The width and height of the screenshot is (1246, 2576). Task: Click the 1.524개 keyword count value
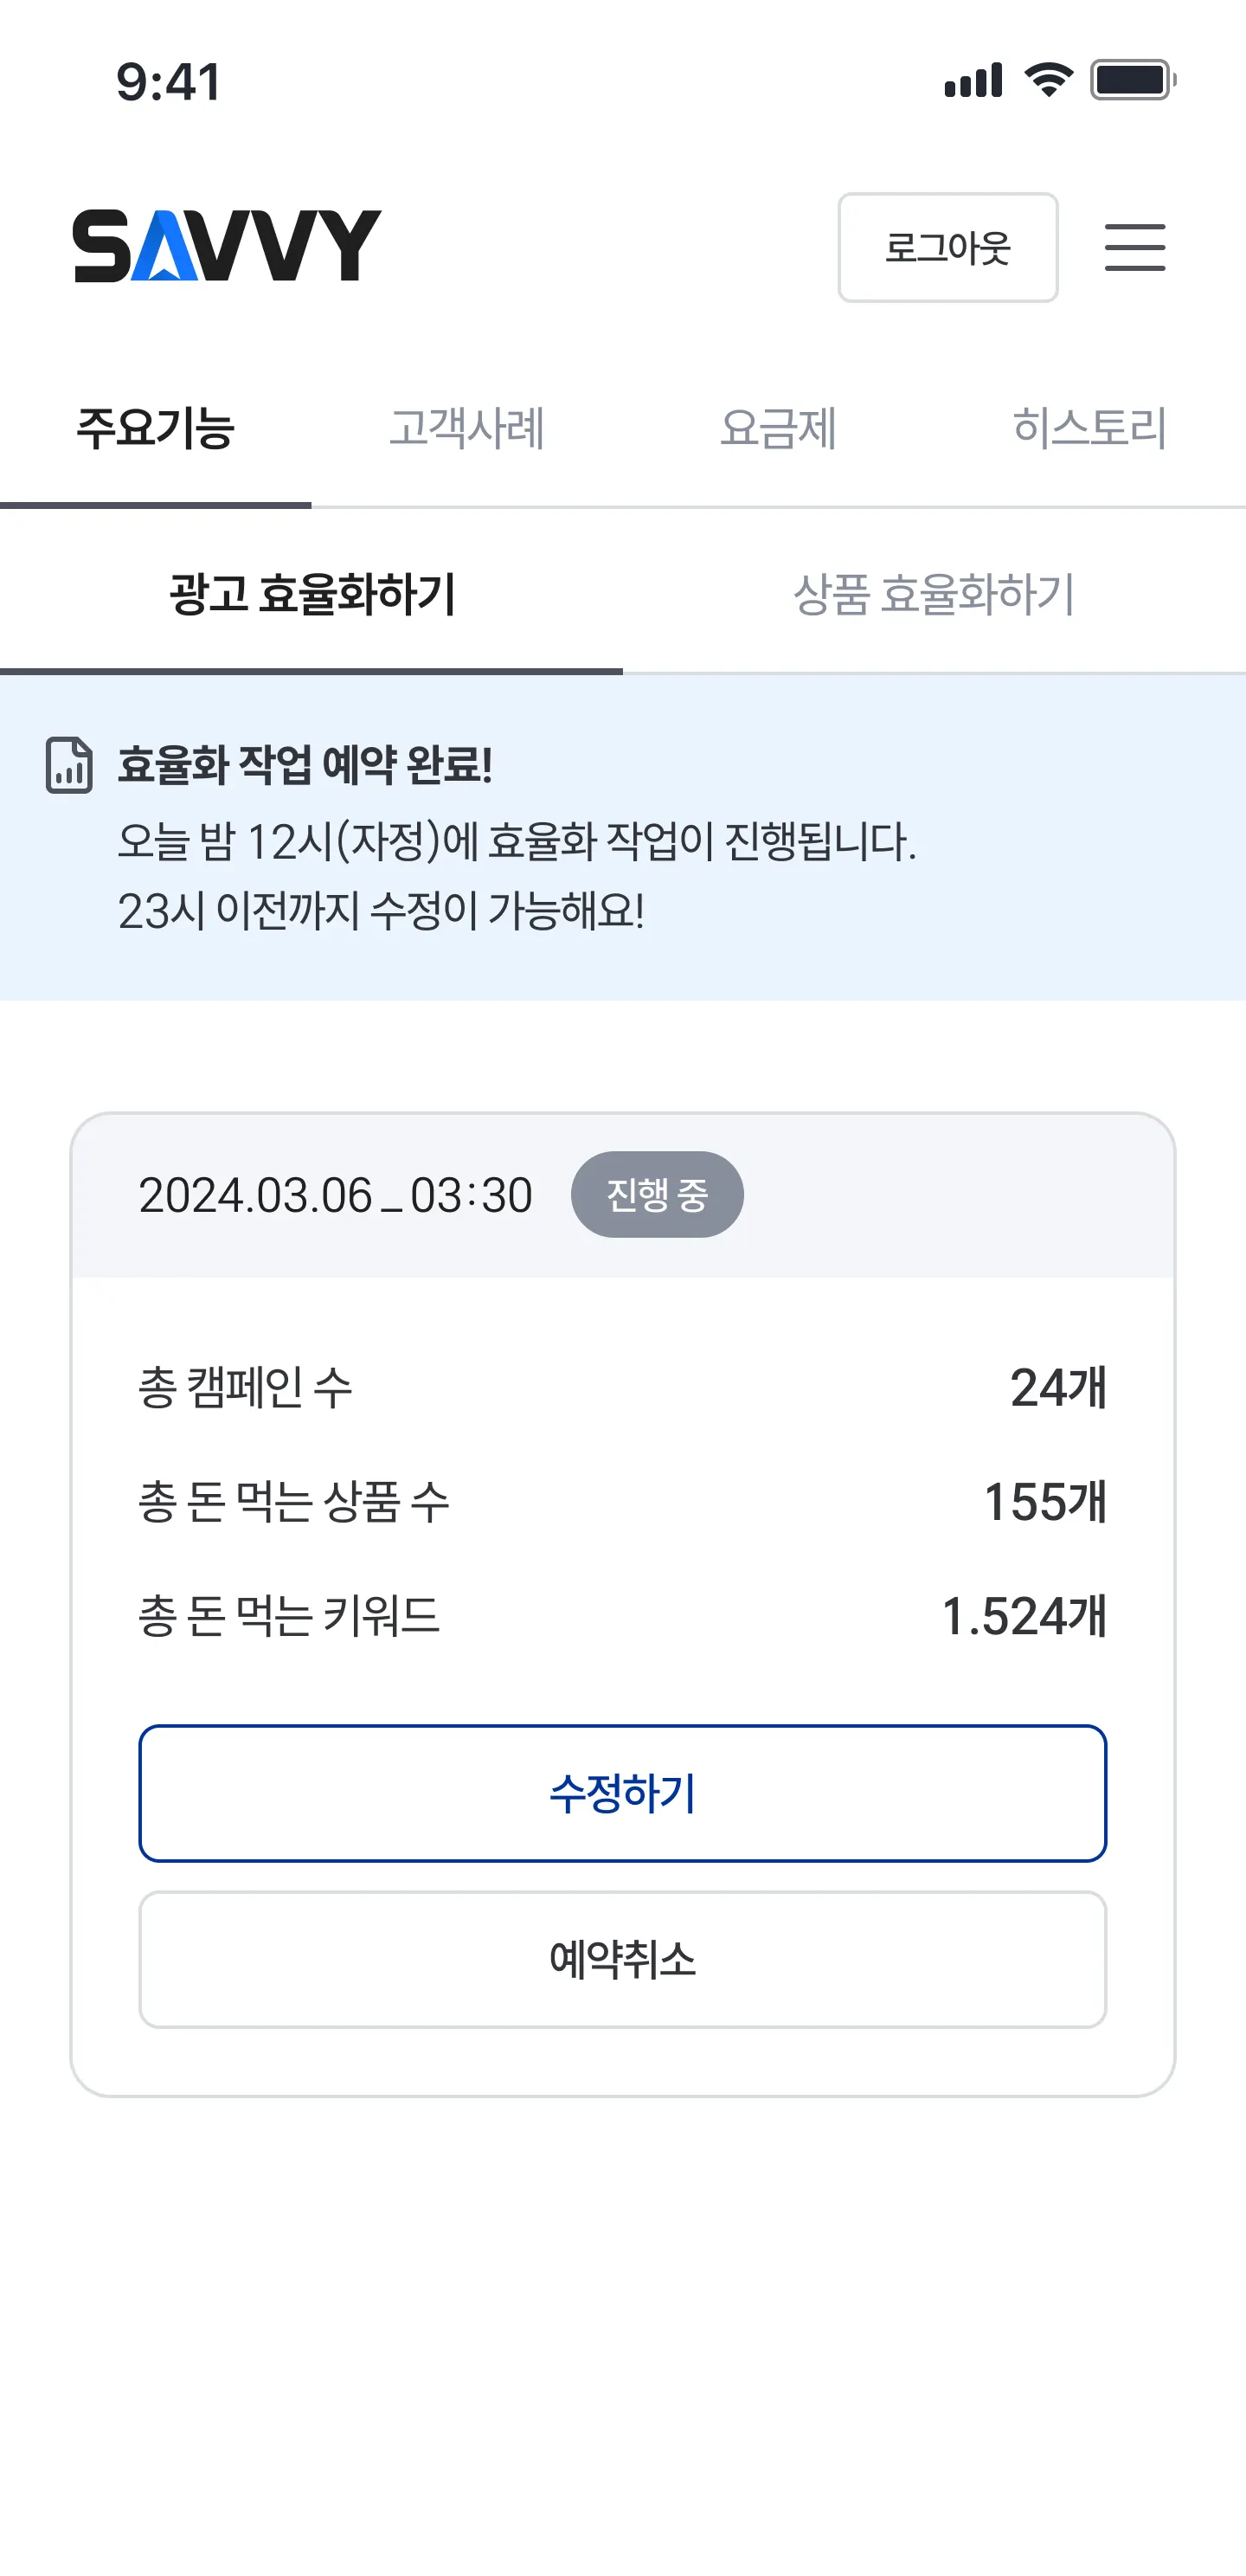(1024, 1616)
